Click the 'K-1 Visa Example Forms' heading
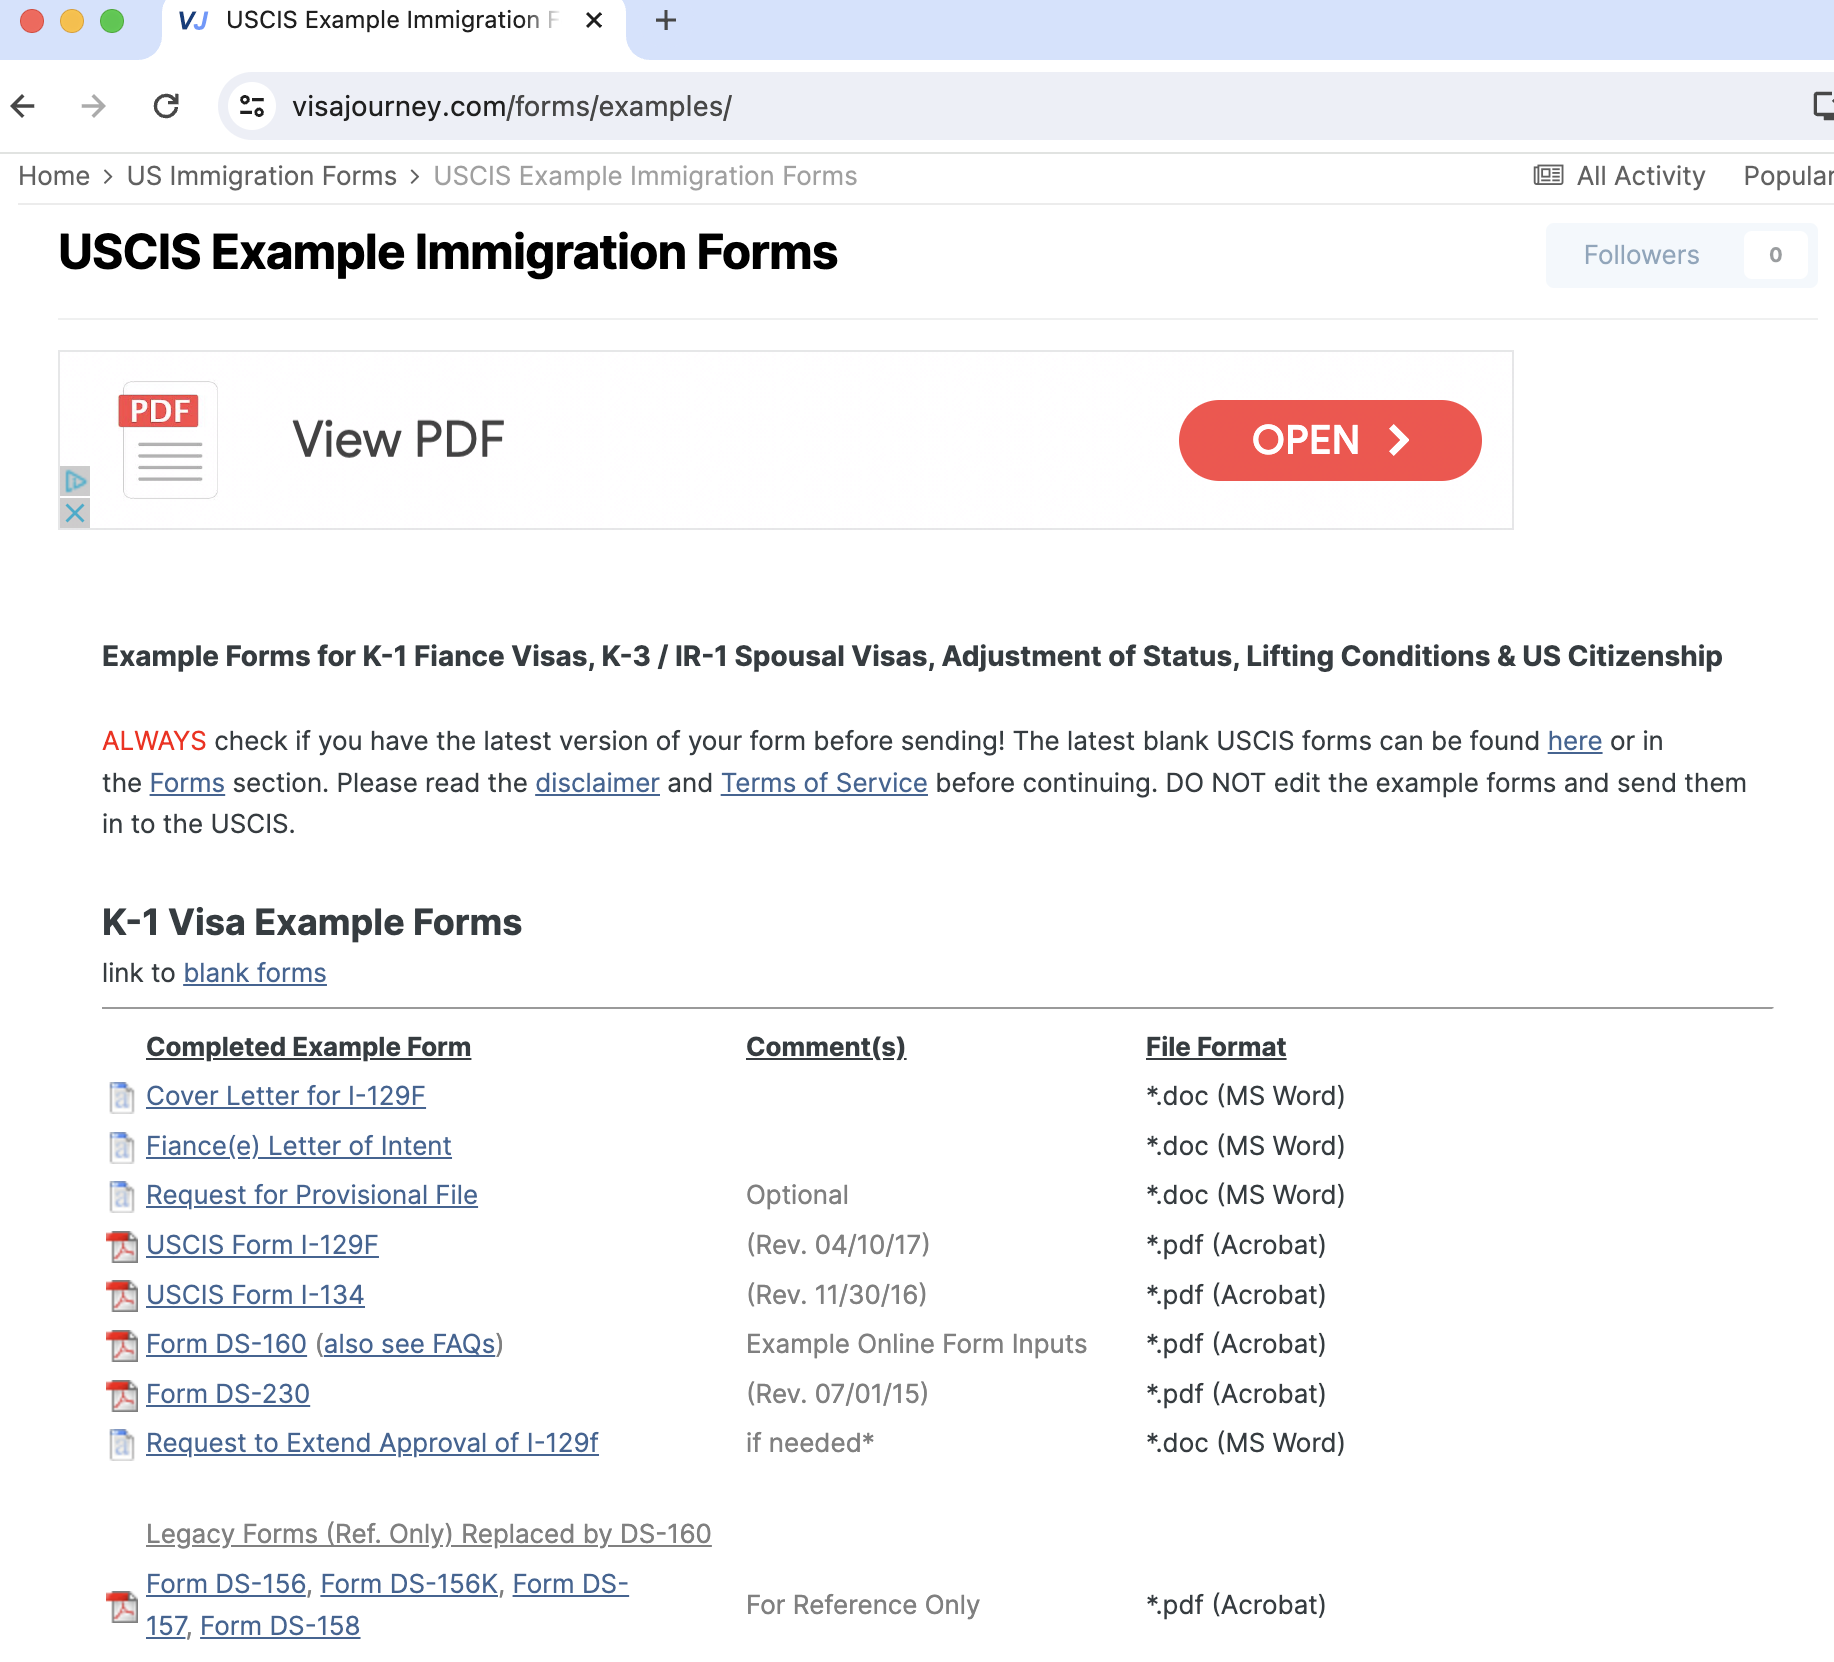Screen dimensions: 1834x1662 [x=312, y=922]
